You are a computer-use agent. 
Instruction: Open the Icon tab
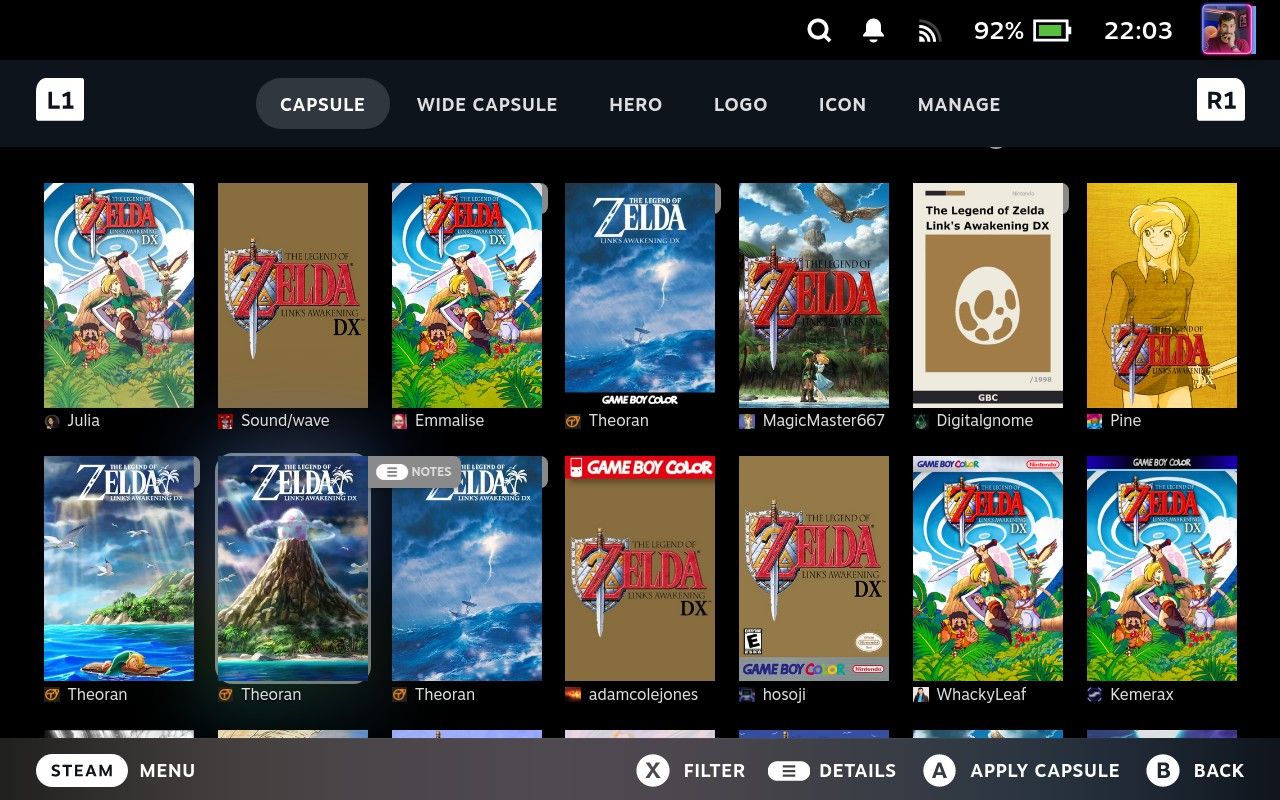coord(842,104)
